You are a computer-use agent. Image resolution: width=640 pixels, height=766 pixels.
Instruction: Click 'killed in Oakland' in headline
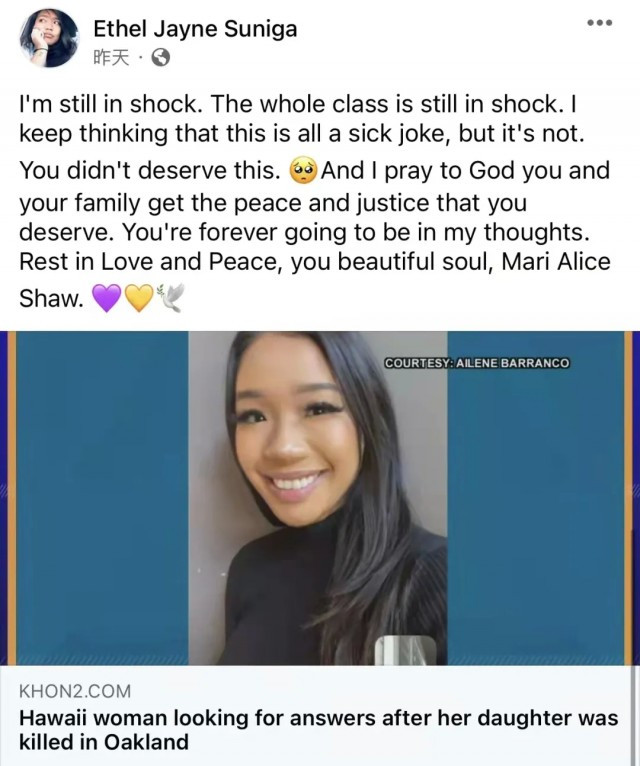coord(104,742)
